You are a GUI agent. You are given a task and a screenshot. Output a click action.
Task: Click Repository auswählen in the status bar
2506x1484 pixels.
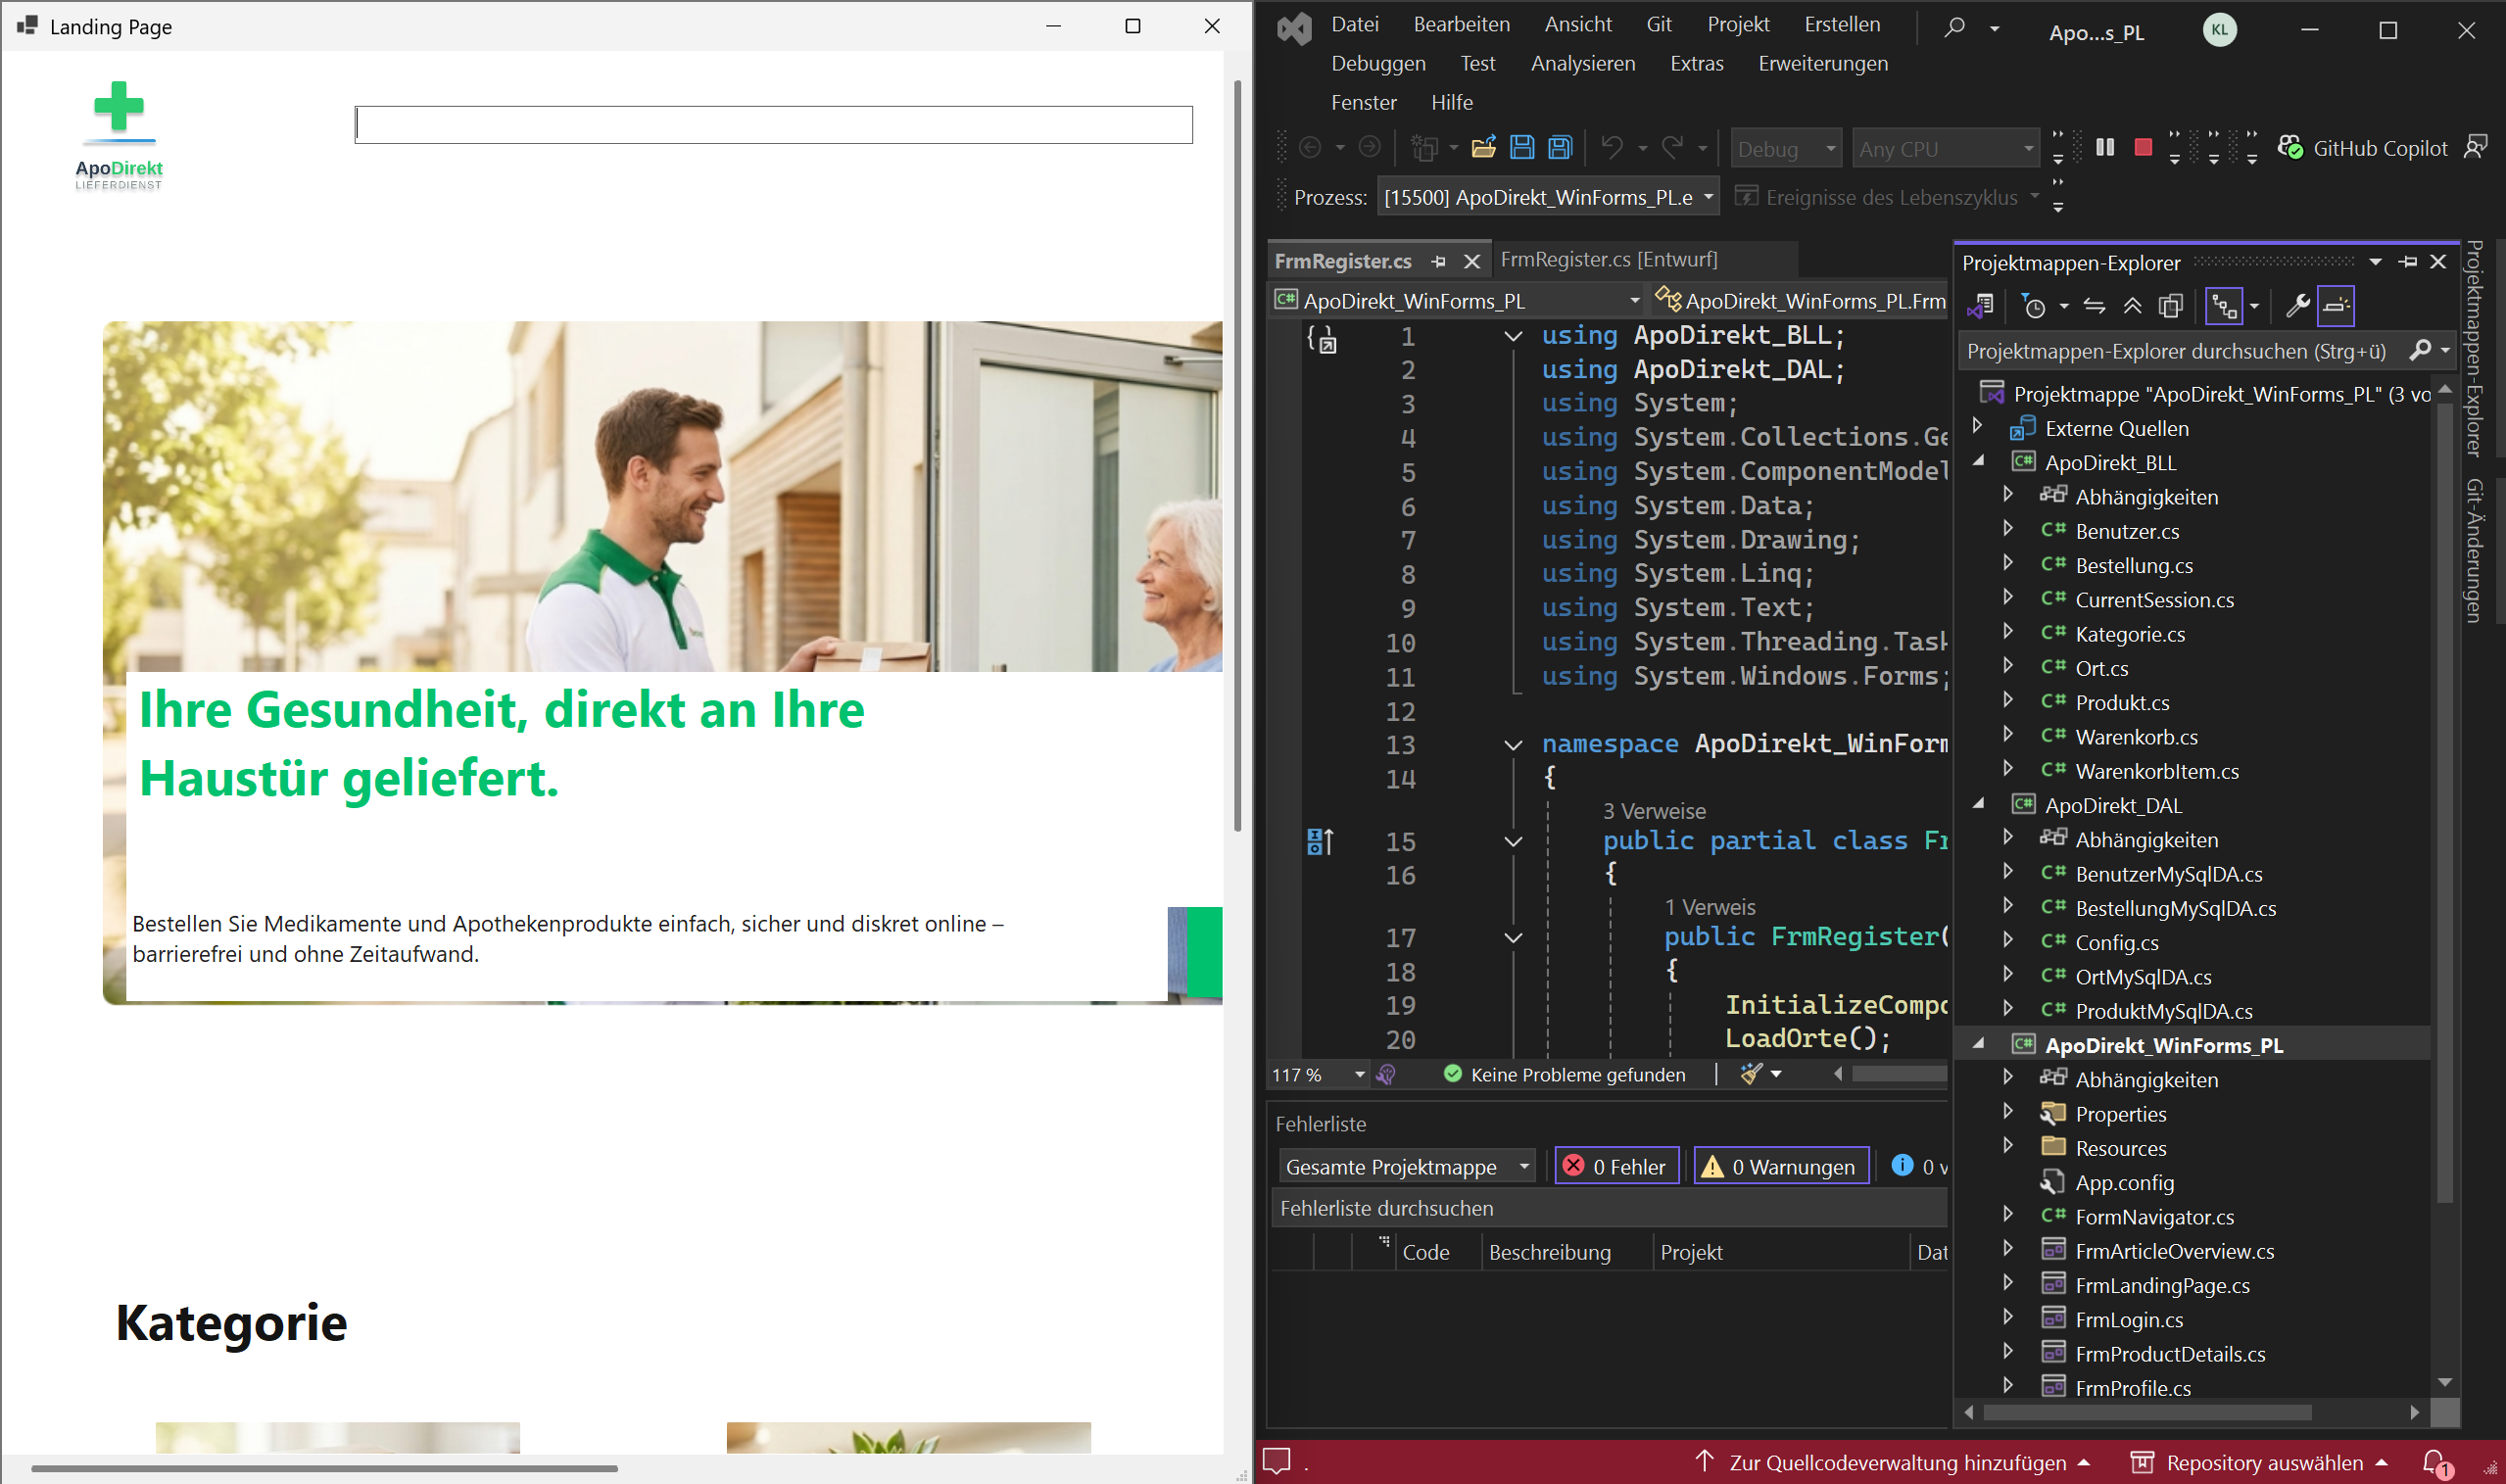[x=2260, y=1463]
